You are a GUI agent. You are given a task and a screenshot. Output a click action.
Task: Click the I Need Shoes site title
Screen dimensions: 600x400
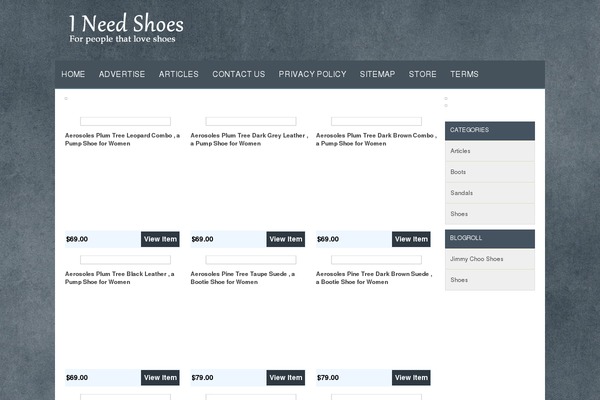[x=126, y=23]
